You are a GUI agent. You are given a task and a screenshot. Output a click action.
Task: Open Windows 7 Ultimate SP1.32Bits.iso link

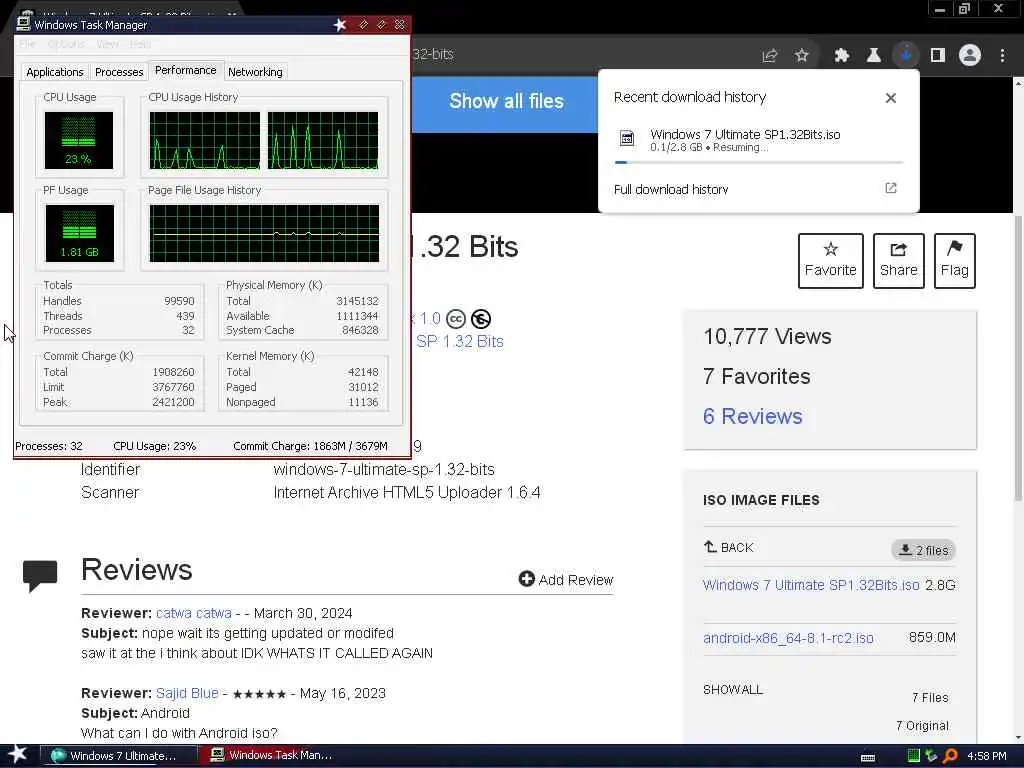click(x=811, y=584)
